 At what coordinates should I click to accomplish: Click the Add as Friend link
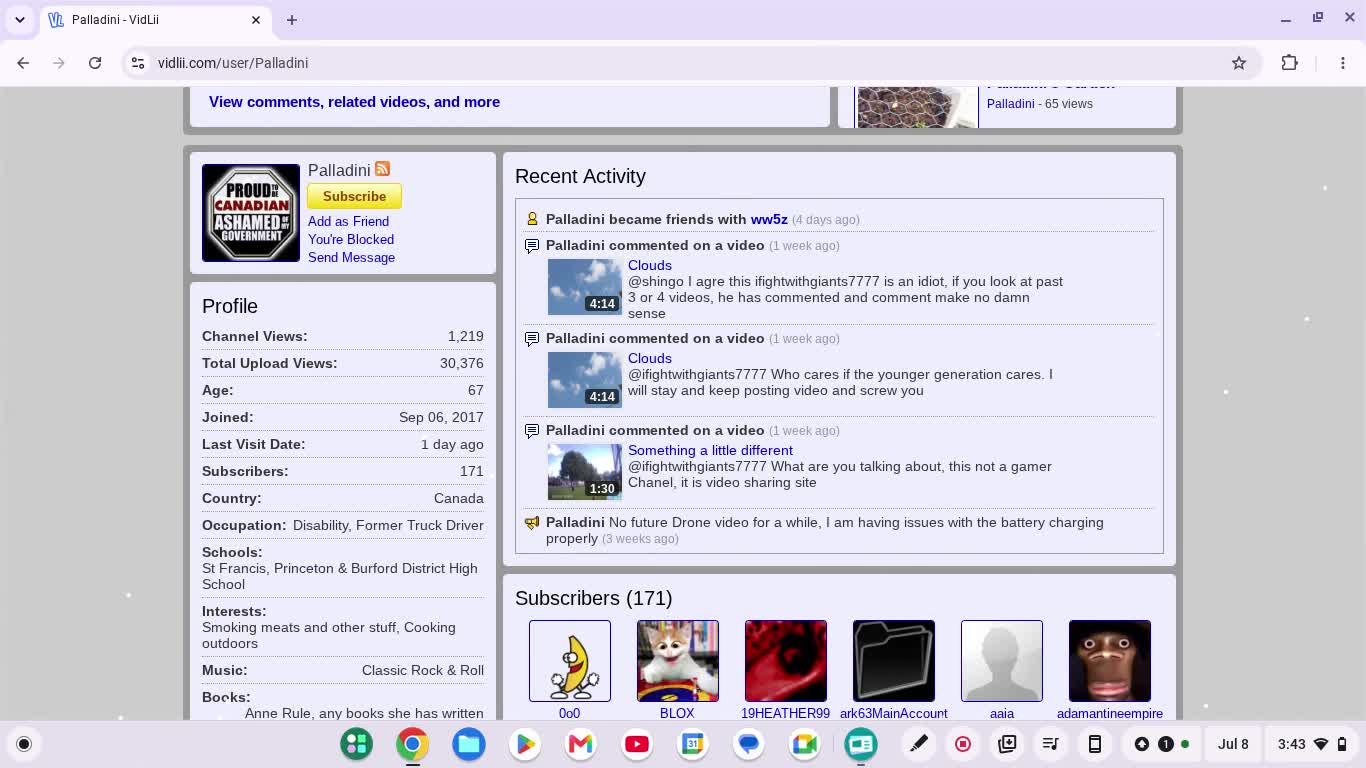tap(348, 221)
